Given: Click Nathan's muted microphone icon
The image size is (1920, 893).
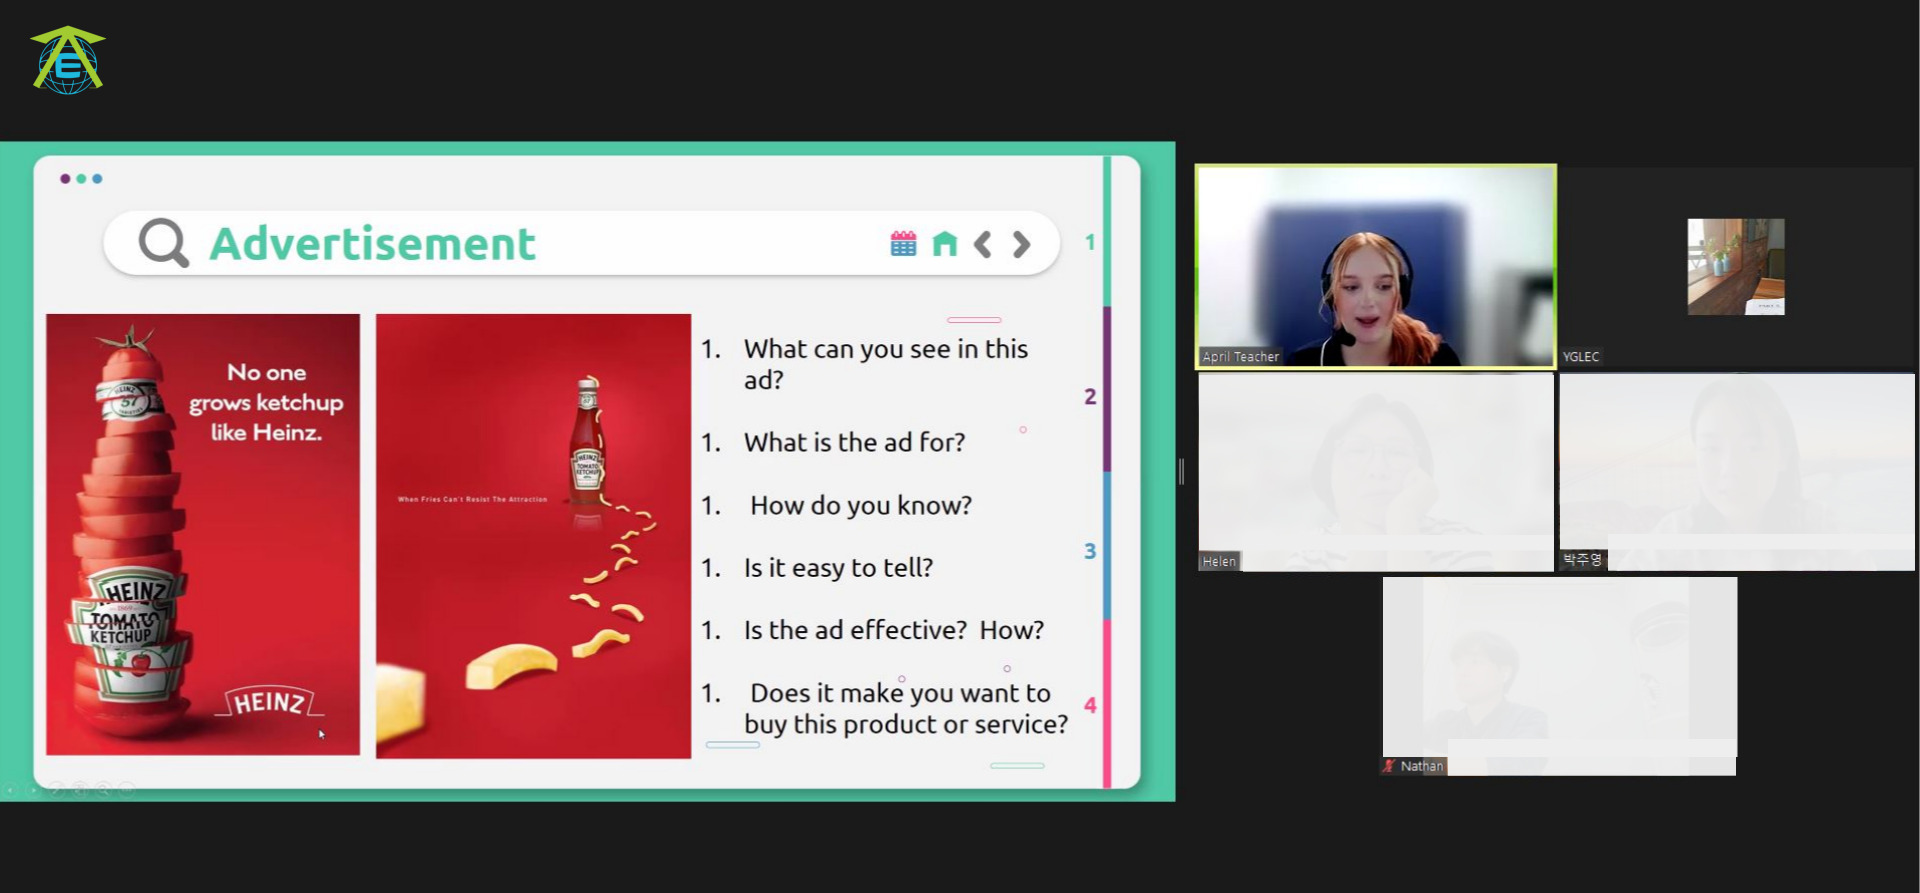Looking at the screenshot, I should click(x=1389, y=766).
